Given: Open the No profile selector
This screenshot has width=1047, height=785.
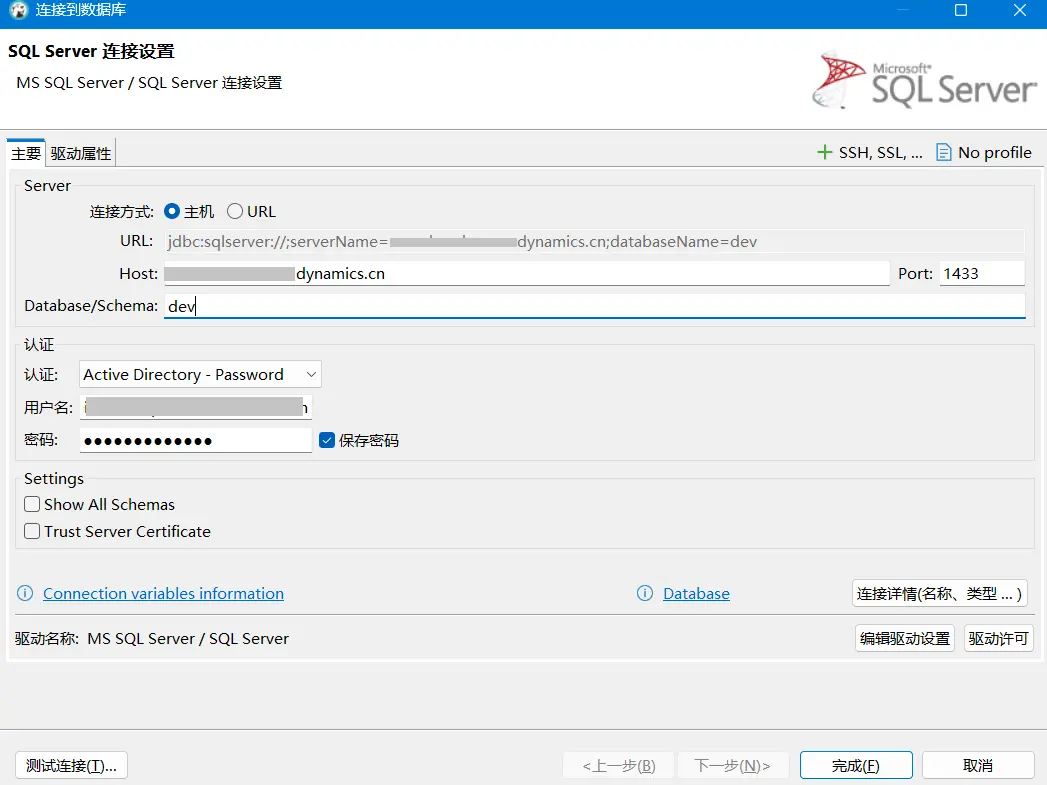Looking at the screenshot, I should click(984, 153).
